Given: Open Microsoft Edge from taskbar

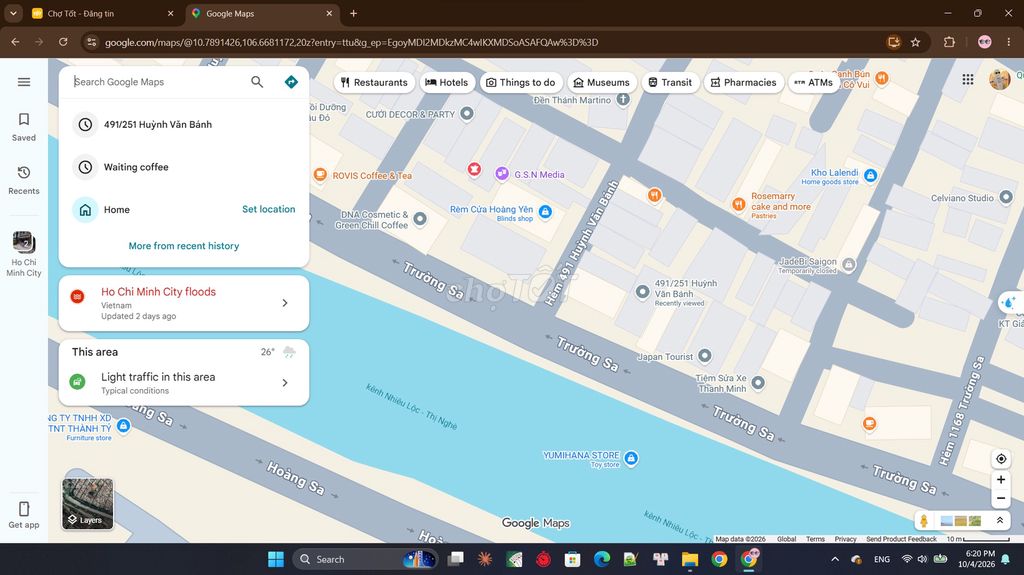Looking at the screenshot, I should tap(601, 559).
